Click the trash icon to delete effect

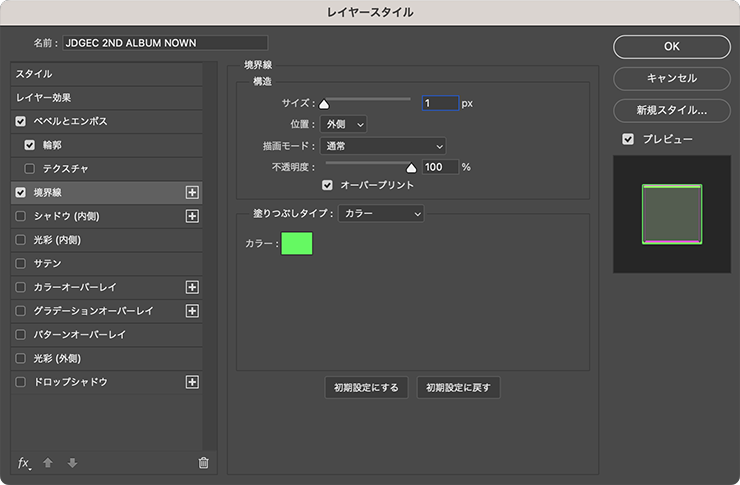click(203, 462)
